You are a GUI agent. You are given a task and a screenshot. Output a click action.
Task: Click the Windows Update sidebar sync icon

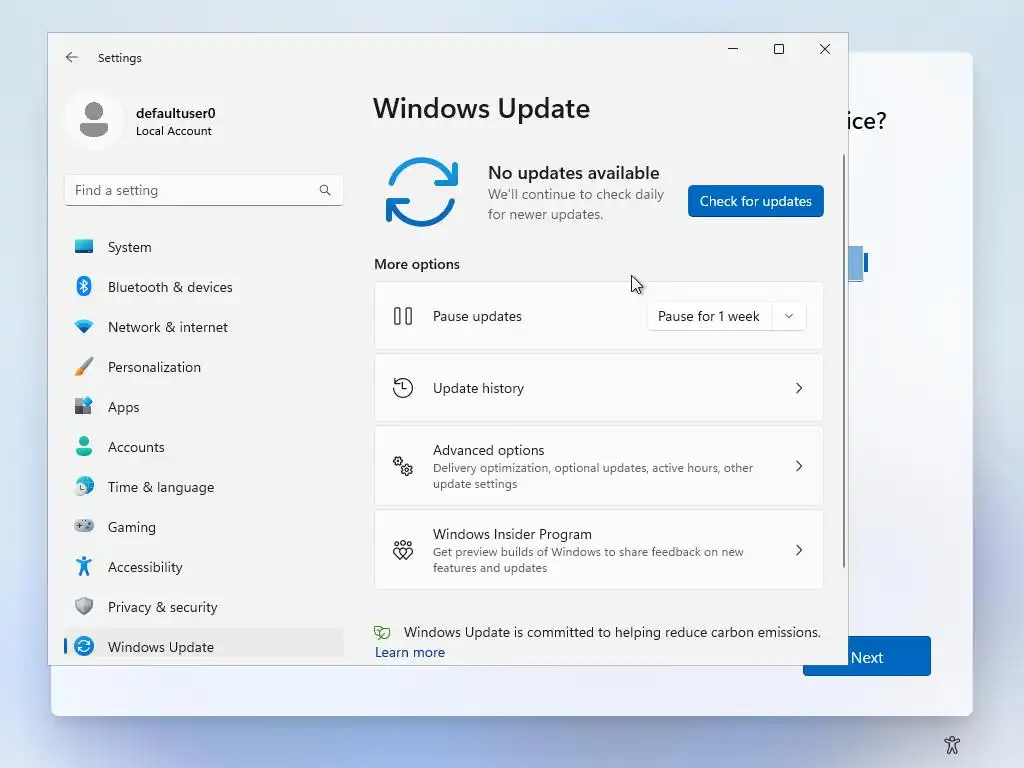tap(84, 646)
